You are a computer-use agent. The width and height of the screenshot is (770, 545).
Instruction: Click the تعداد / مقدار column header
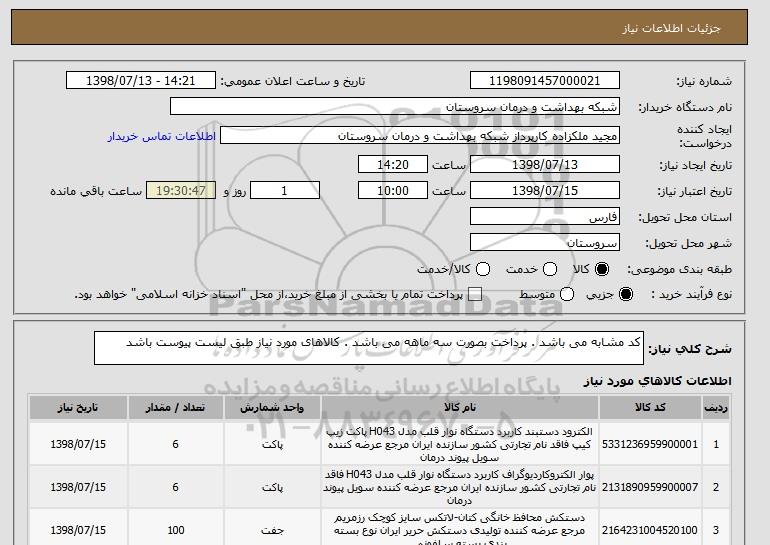tap(175, 408)
